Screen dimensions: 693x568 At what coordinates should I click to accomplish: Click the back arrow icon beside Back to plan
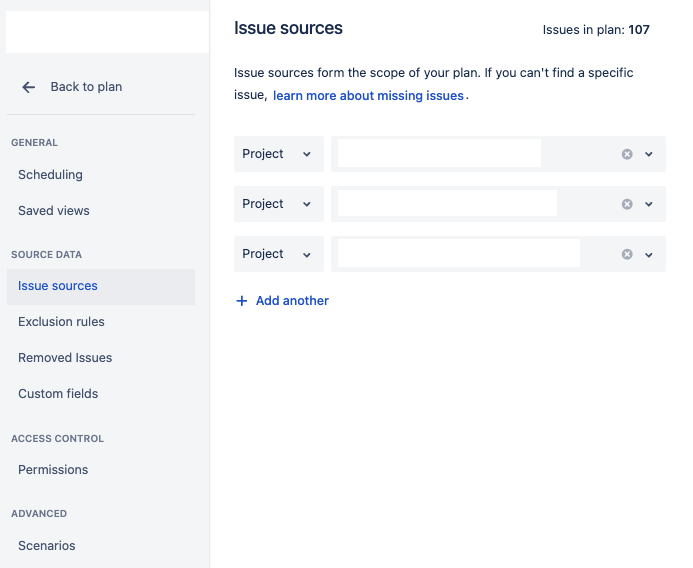tap(29, 87)
